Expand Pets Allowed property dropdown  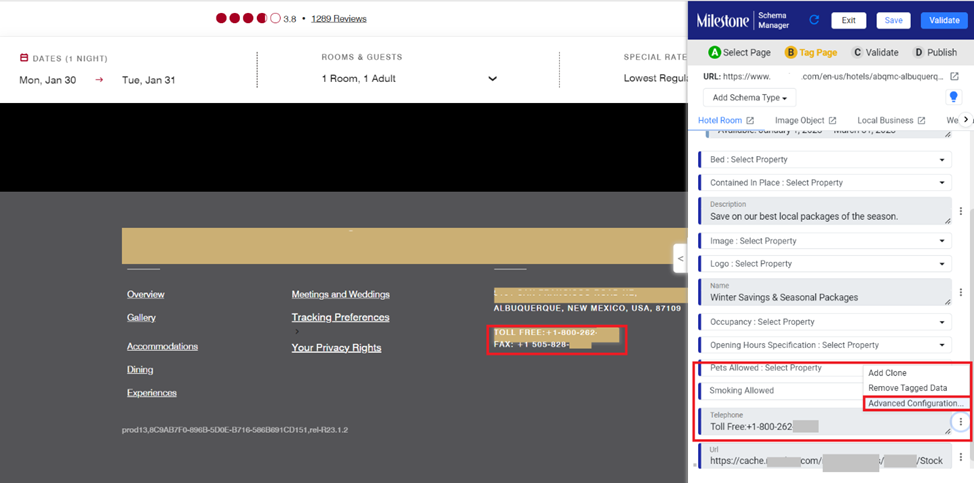pyautogui.click(x=783, y=368)
